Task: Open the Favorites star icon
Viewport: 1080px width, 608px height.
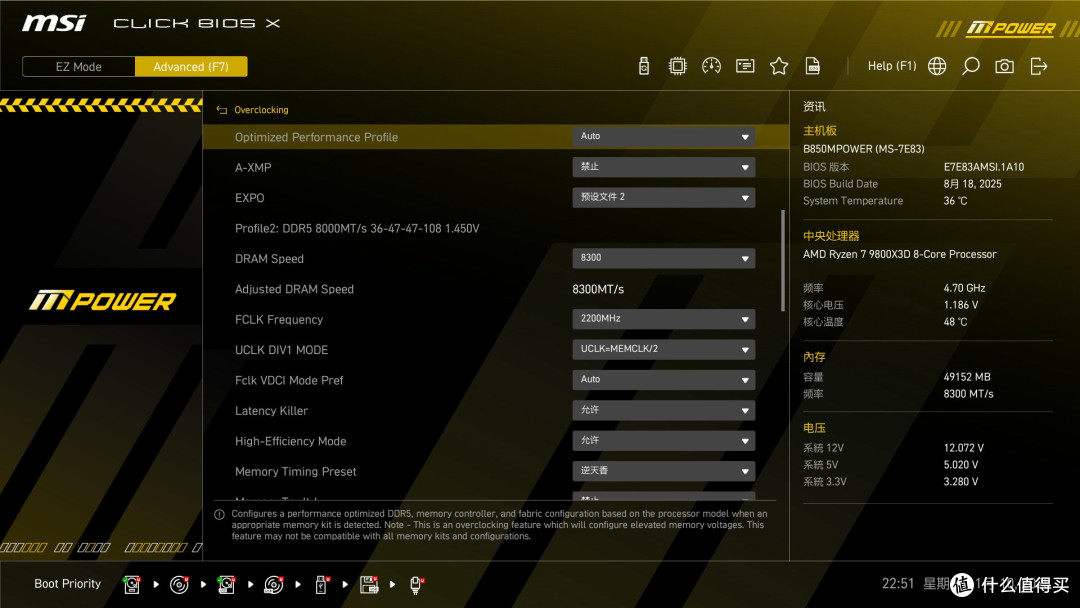Action: coord(779,65)
